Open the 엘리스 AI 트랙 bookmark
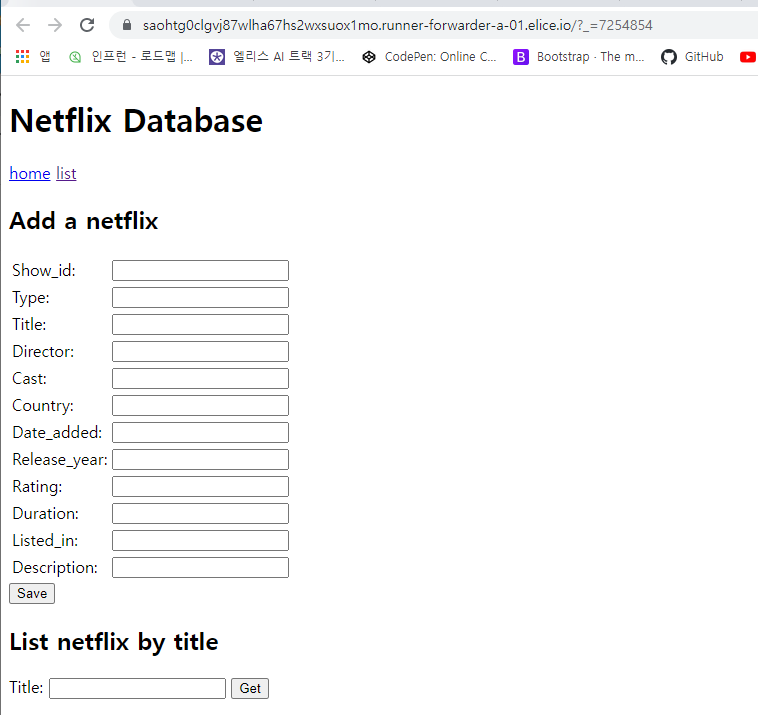This screenshot has width=758, height=715. coord(277,57)
